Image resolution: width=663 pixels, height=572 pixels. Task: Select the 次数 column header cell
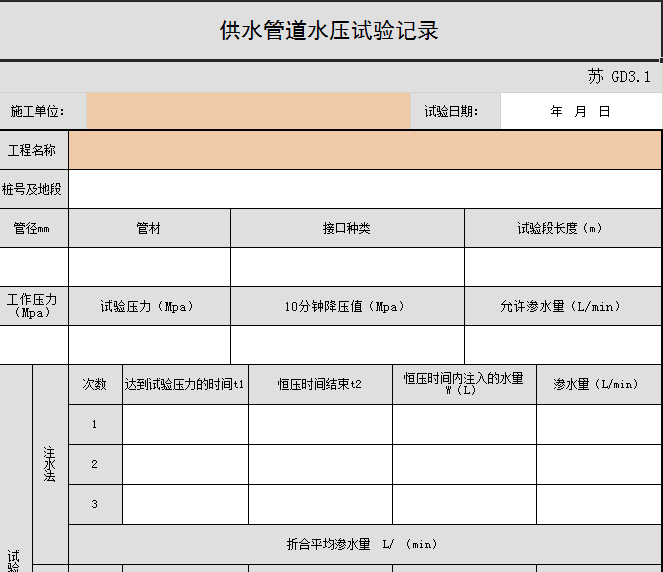(x=95, y=384)
